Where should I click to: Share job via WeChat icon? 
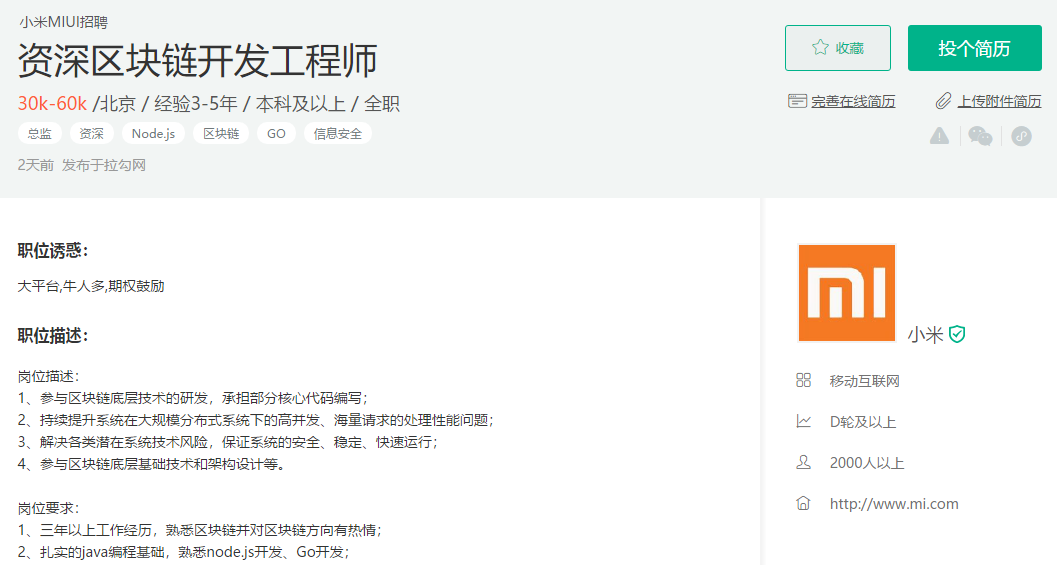980,136
